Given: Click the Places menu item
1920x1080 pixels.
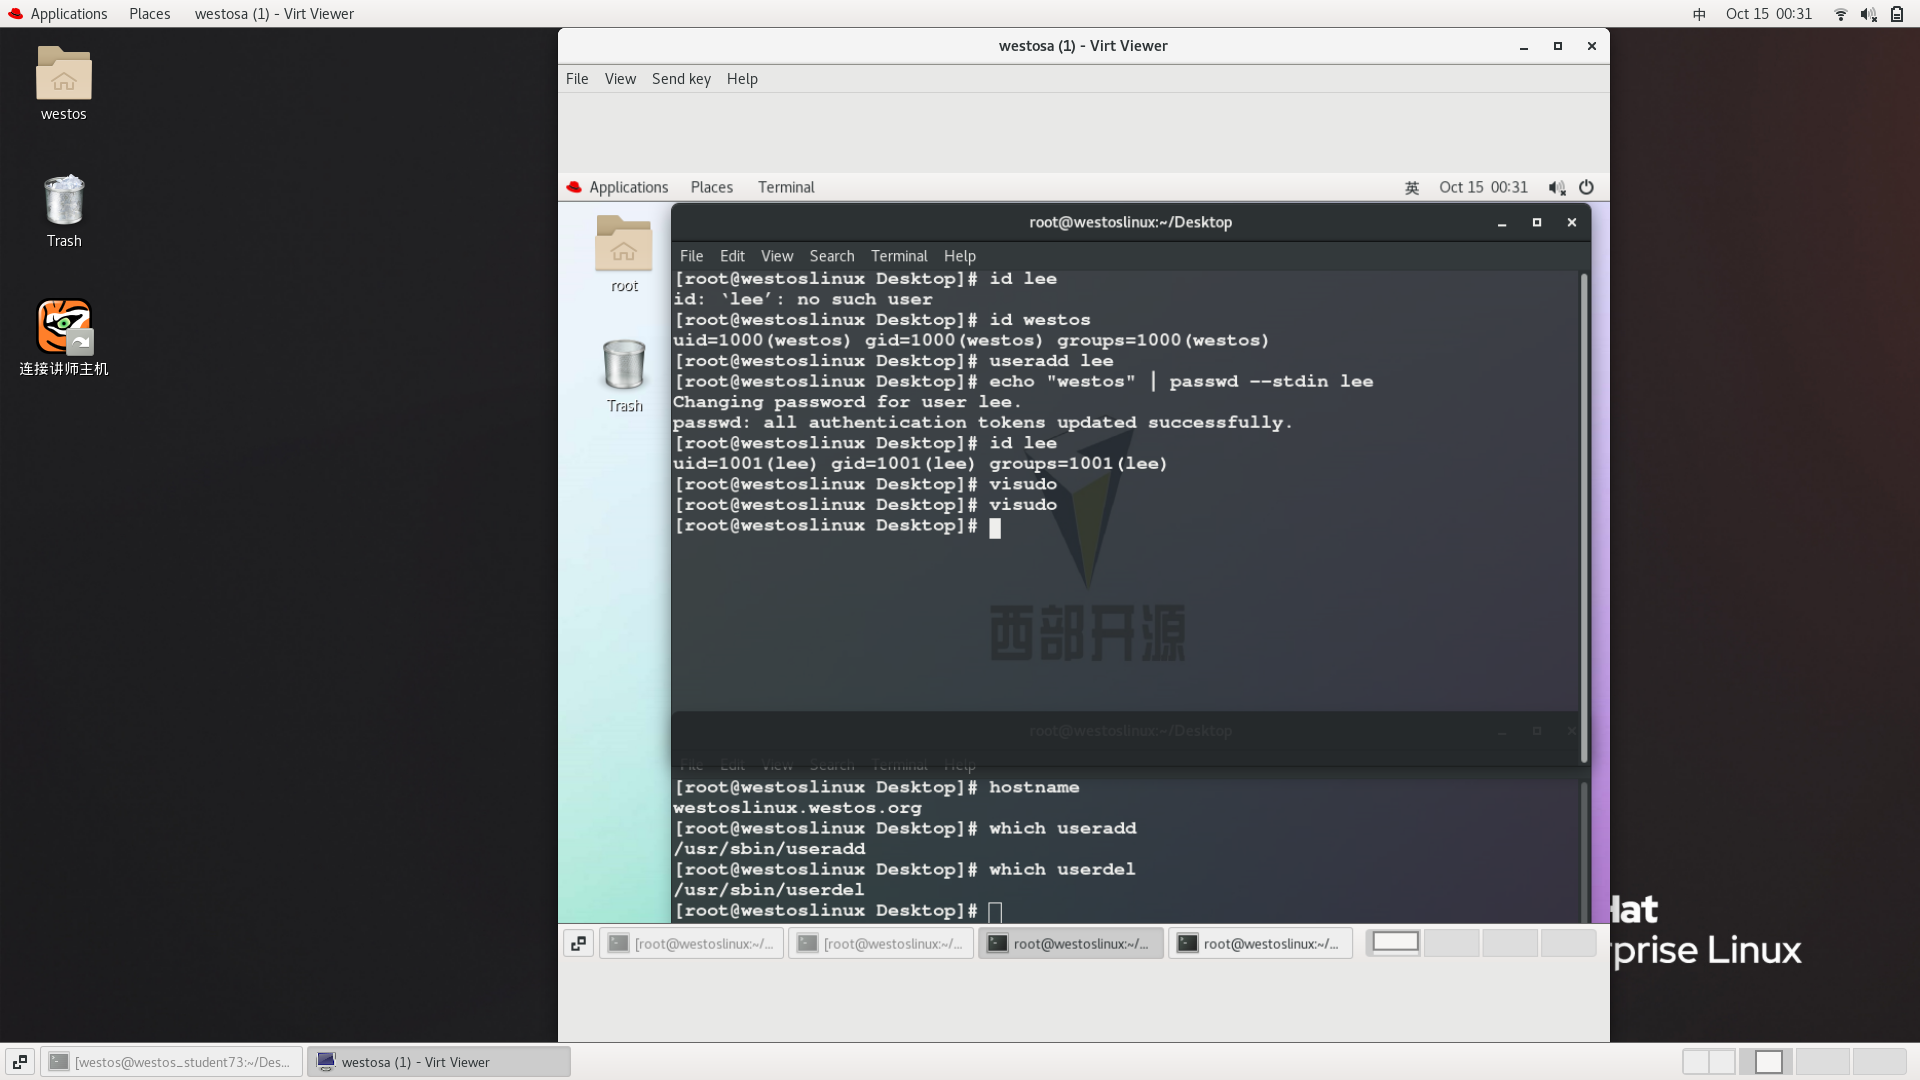Looking at the screenshot, I should pos(149,13).
